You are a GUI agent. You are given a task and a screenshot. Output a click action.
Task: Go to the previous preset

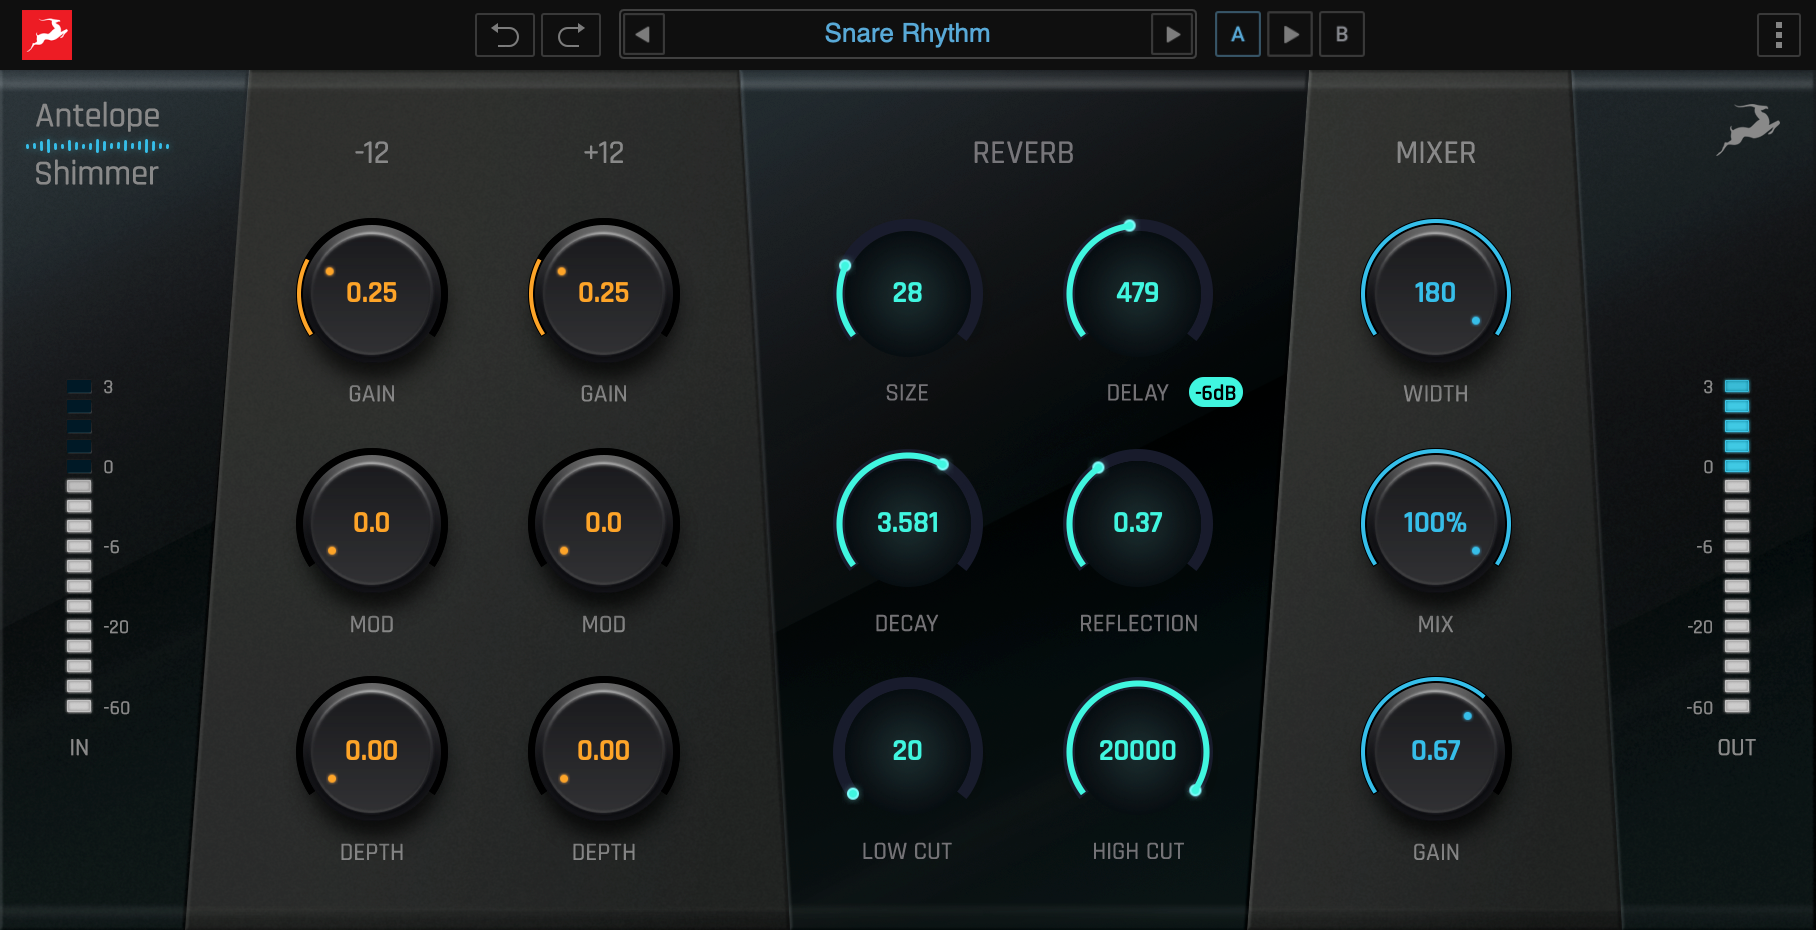coord(643,35)
